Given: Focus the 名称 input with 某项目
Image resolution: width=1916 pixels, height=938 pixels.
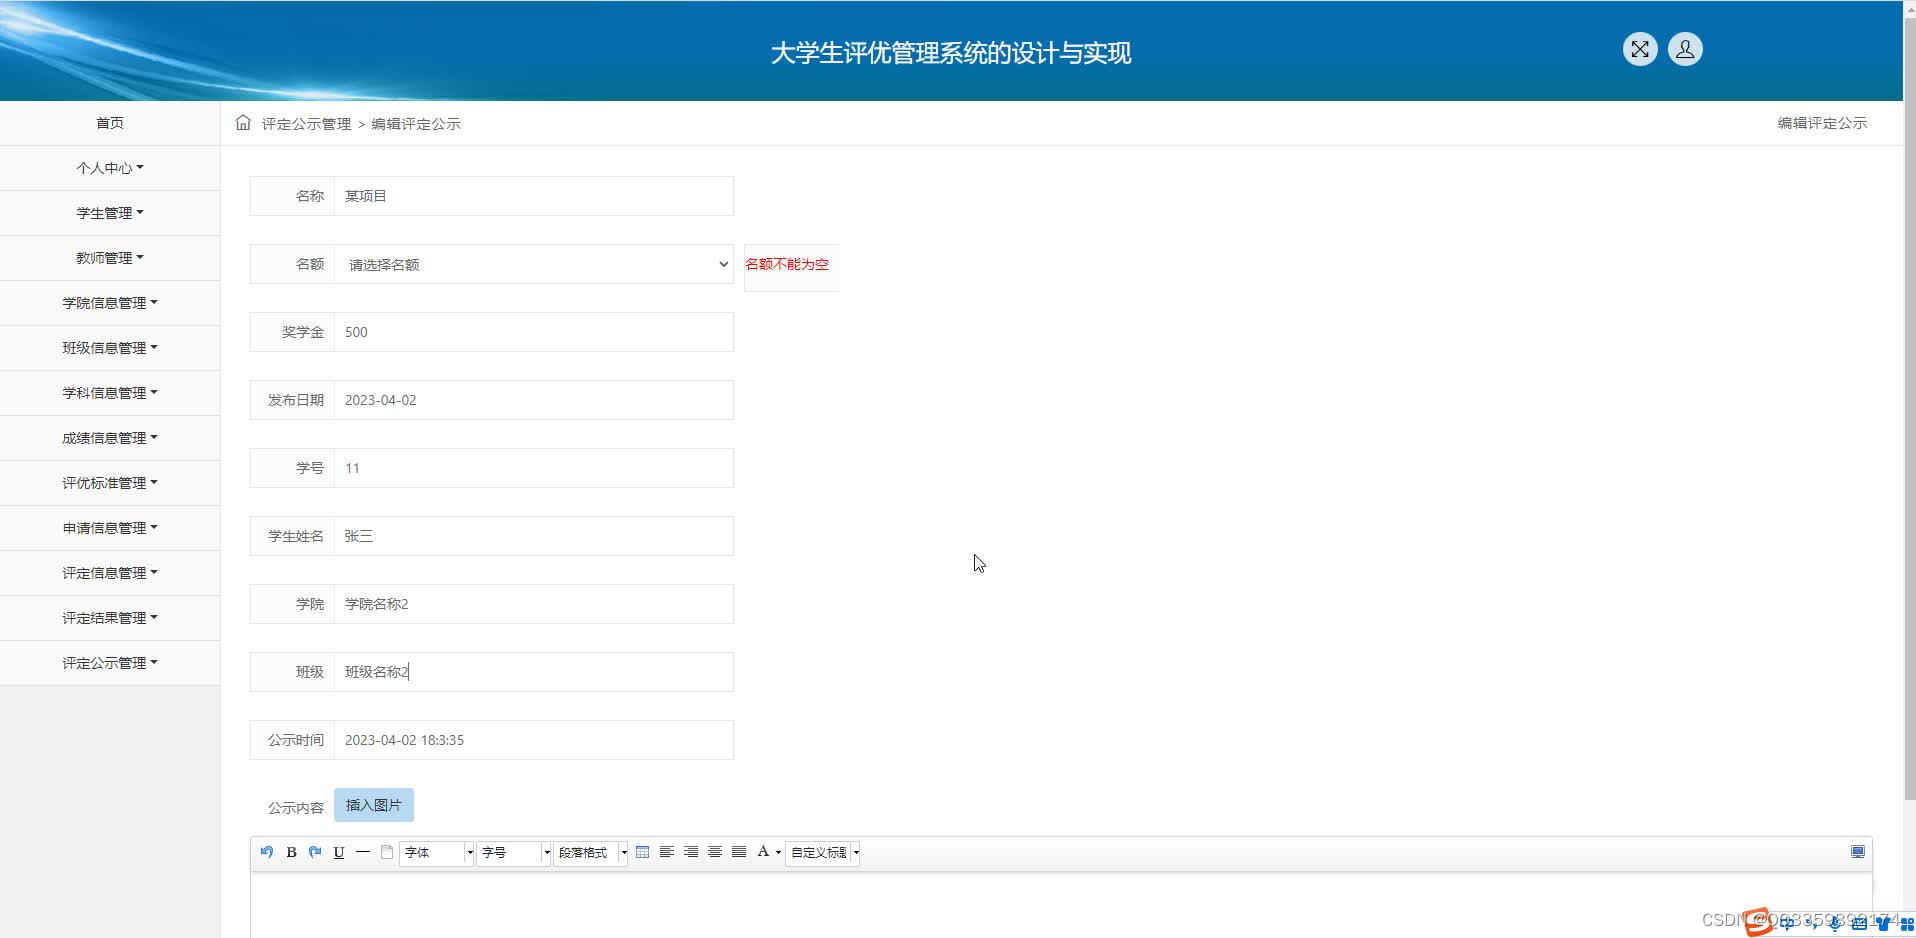Looking at the screenshot, I should 534,196.
